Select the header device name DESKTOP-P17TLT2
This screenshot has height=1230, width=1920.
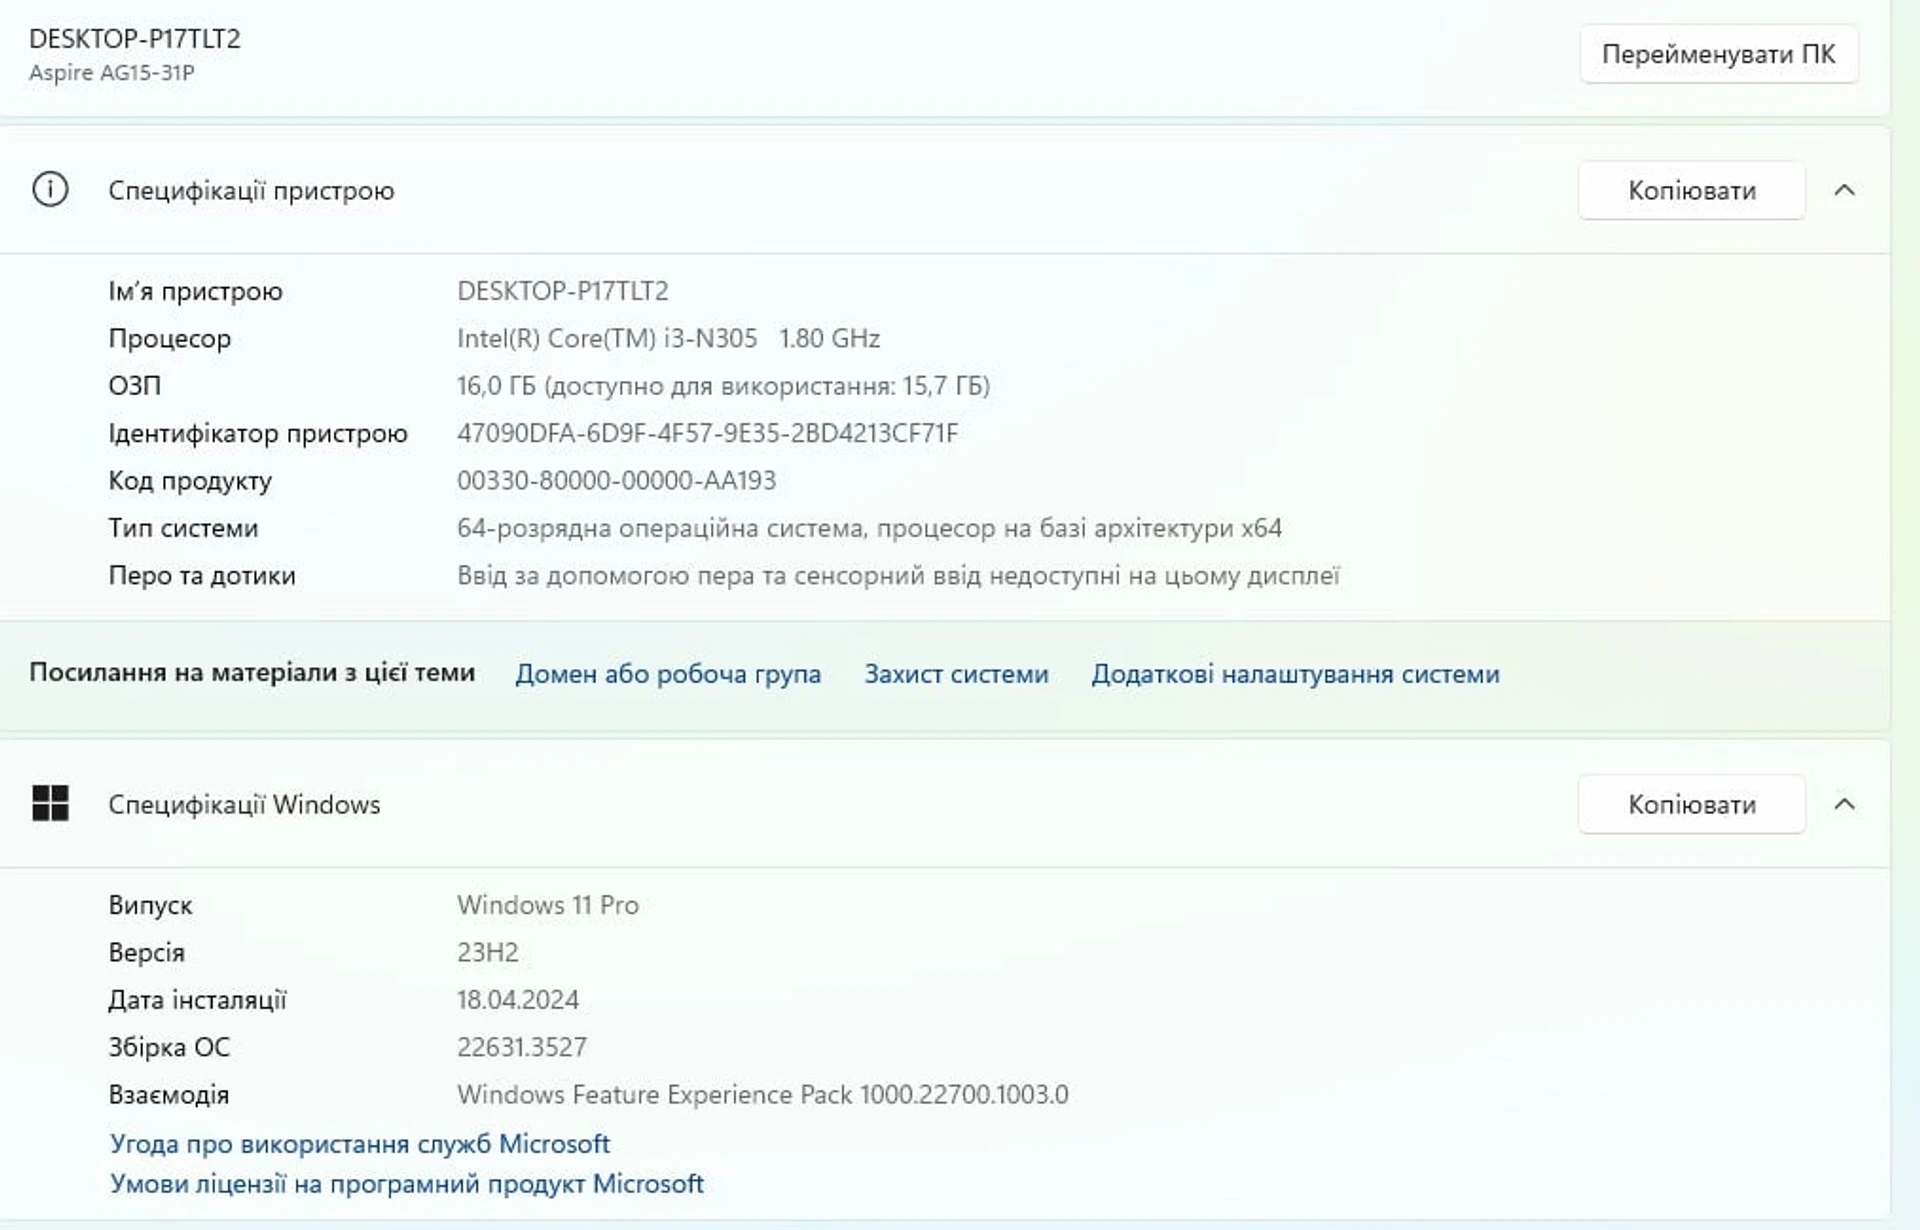(x=135, y=39)
